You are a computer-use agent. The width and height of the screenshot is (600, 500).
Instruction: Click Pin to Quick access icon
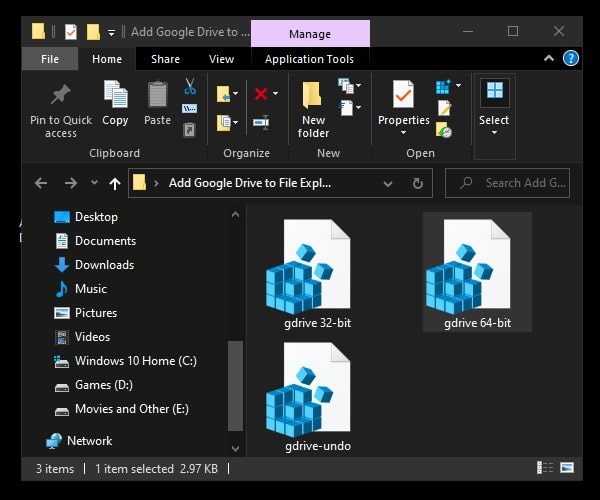[x=60, y=94]
